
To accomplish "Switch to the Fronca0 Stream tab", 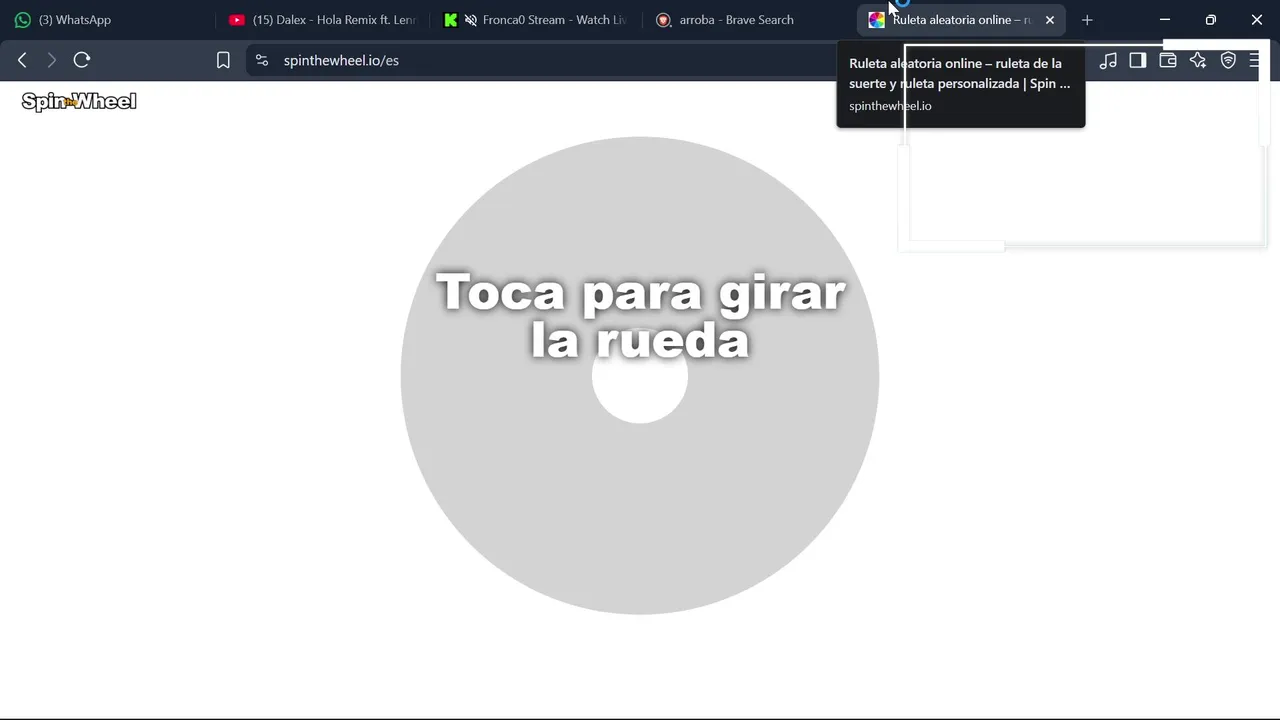I will 536,20.
